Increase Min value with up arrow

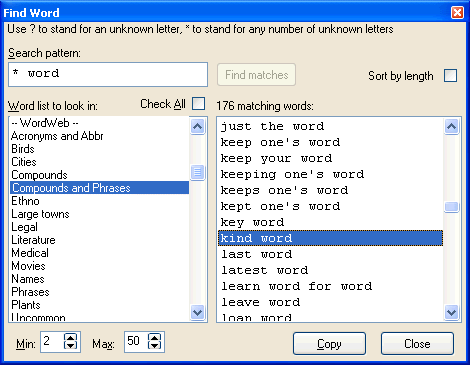click(71, 337)
